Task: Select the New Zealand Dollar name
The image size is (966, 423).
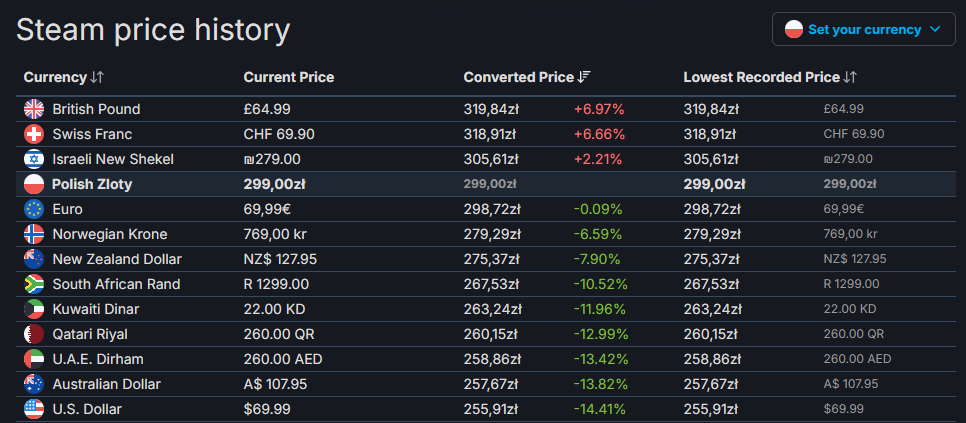Action: 117,259
